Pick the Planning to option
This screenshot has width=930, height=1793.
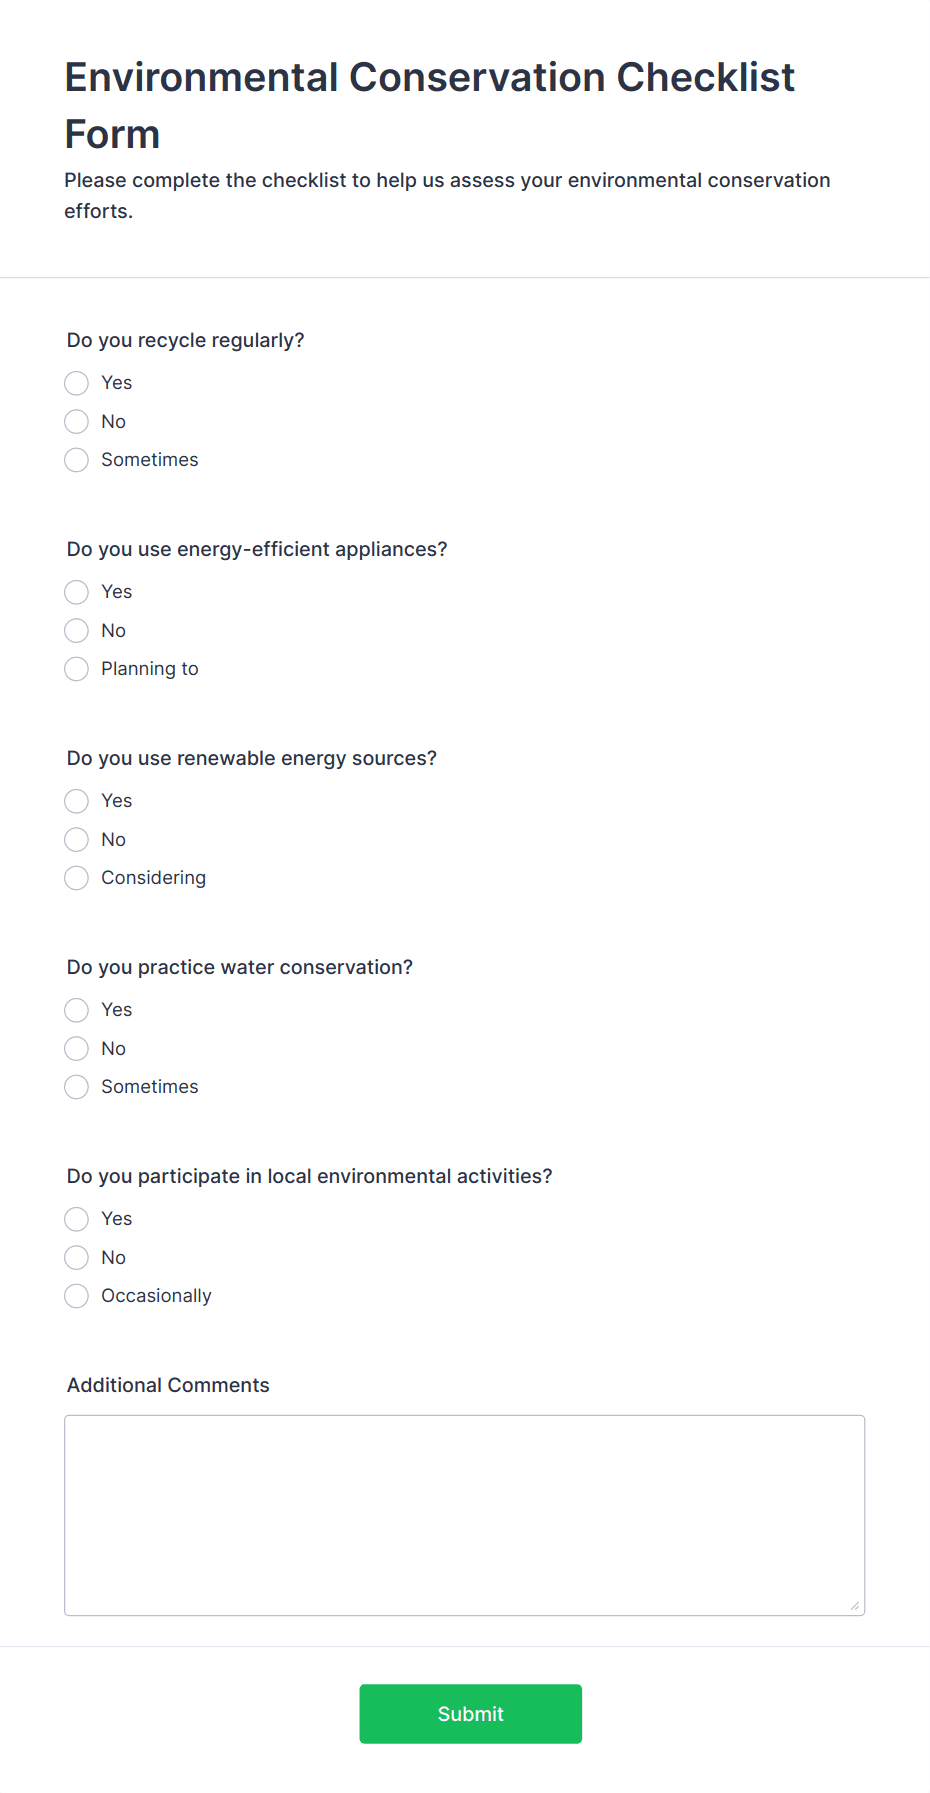click(x=77, y=669)
